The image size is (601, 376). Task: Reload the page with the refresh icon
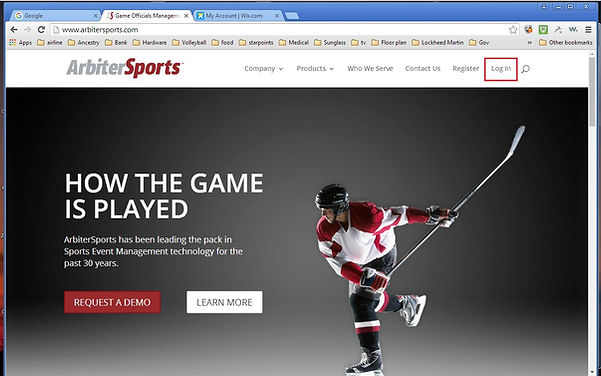tap(41, 30)
